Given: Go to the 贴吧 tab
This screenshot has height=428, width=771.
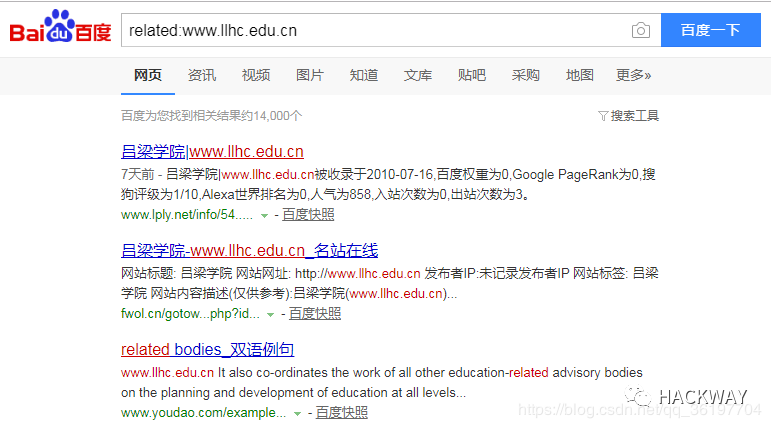Looking at the screenshot, I should [472, 75].
